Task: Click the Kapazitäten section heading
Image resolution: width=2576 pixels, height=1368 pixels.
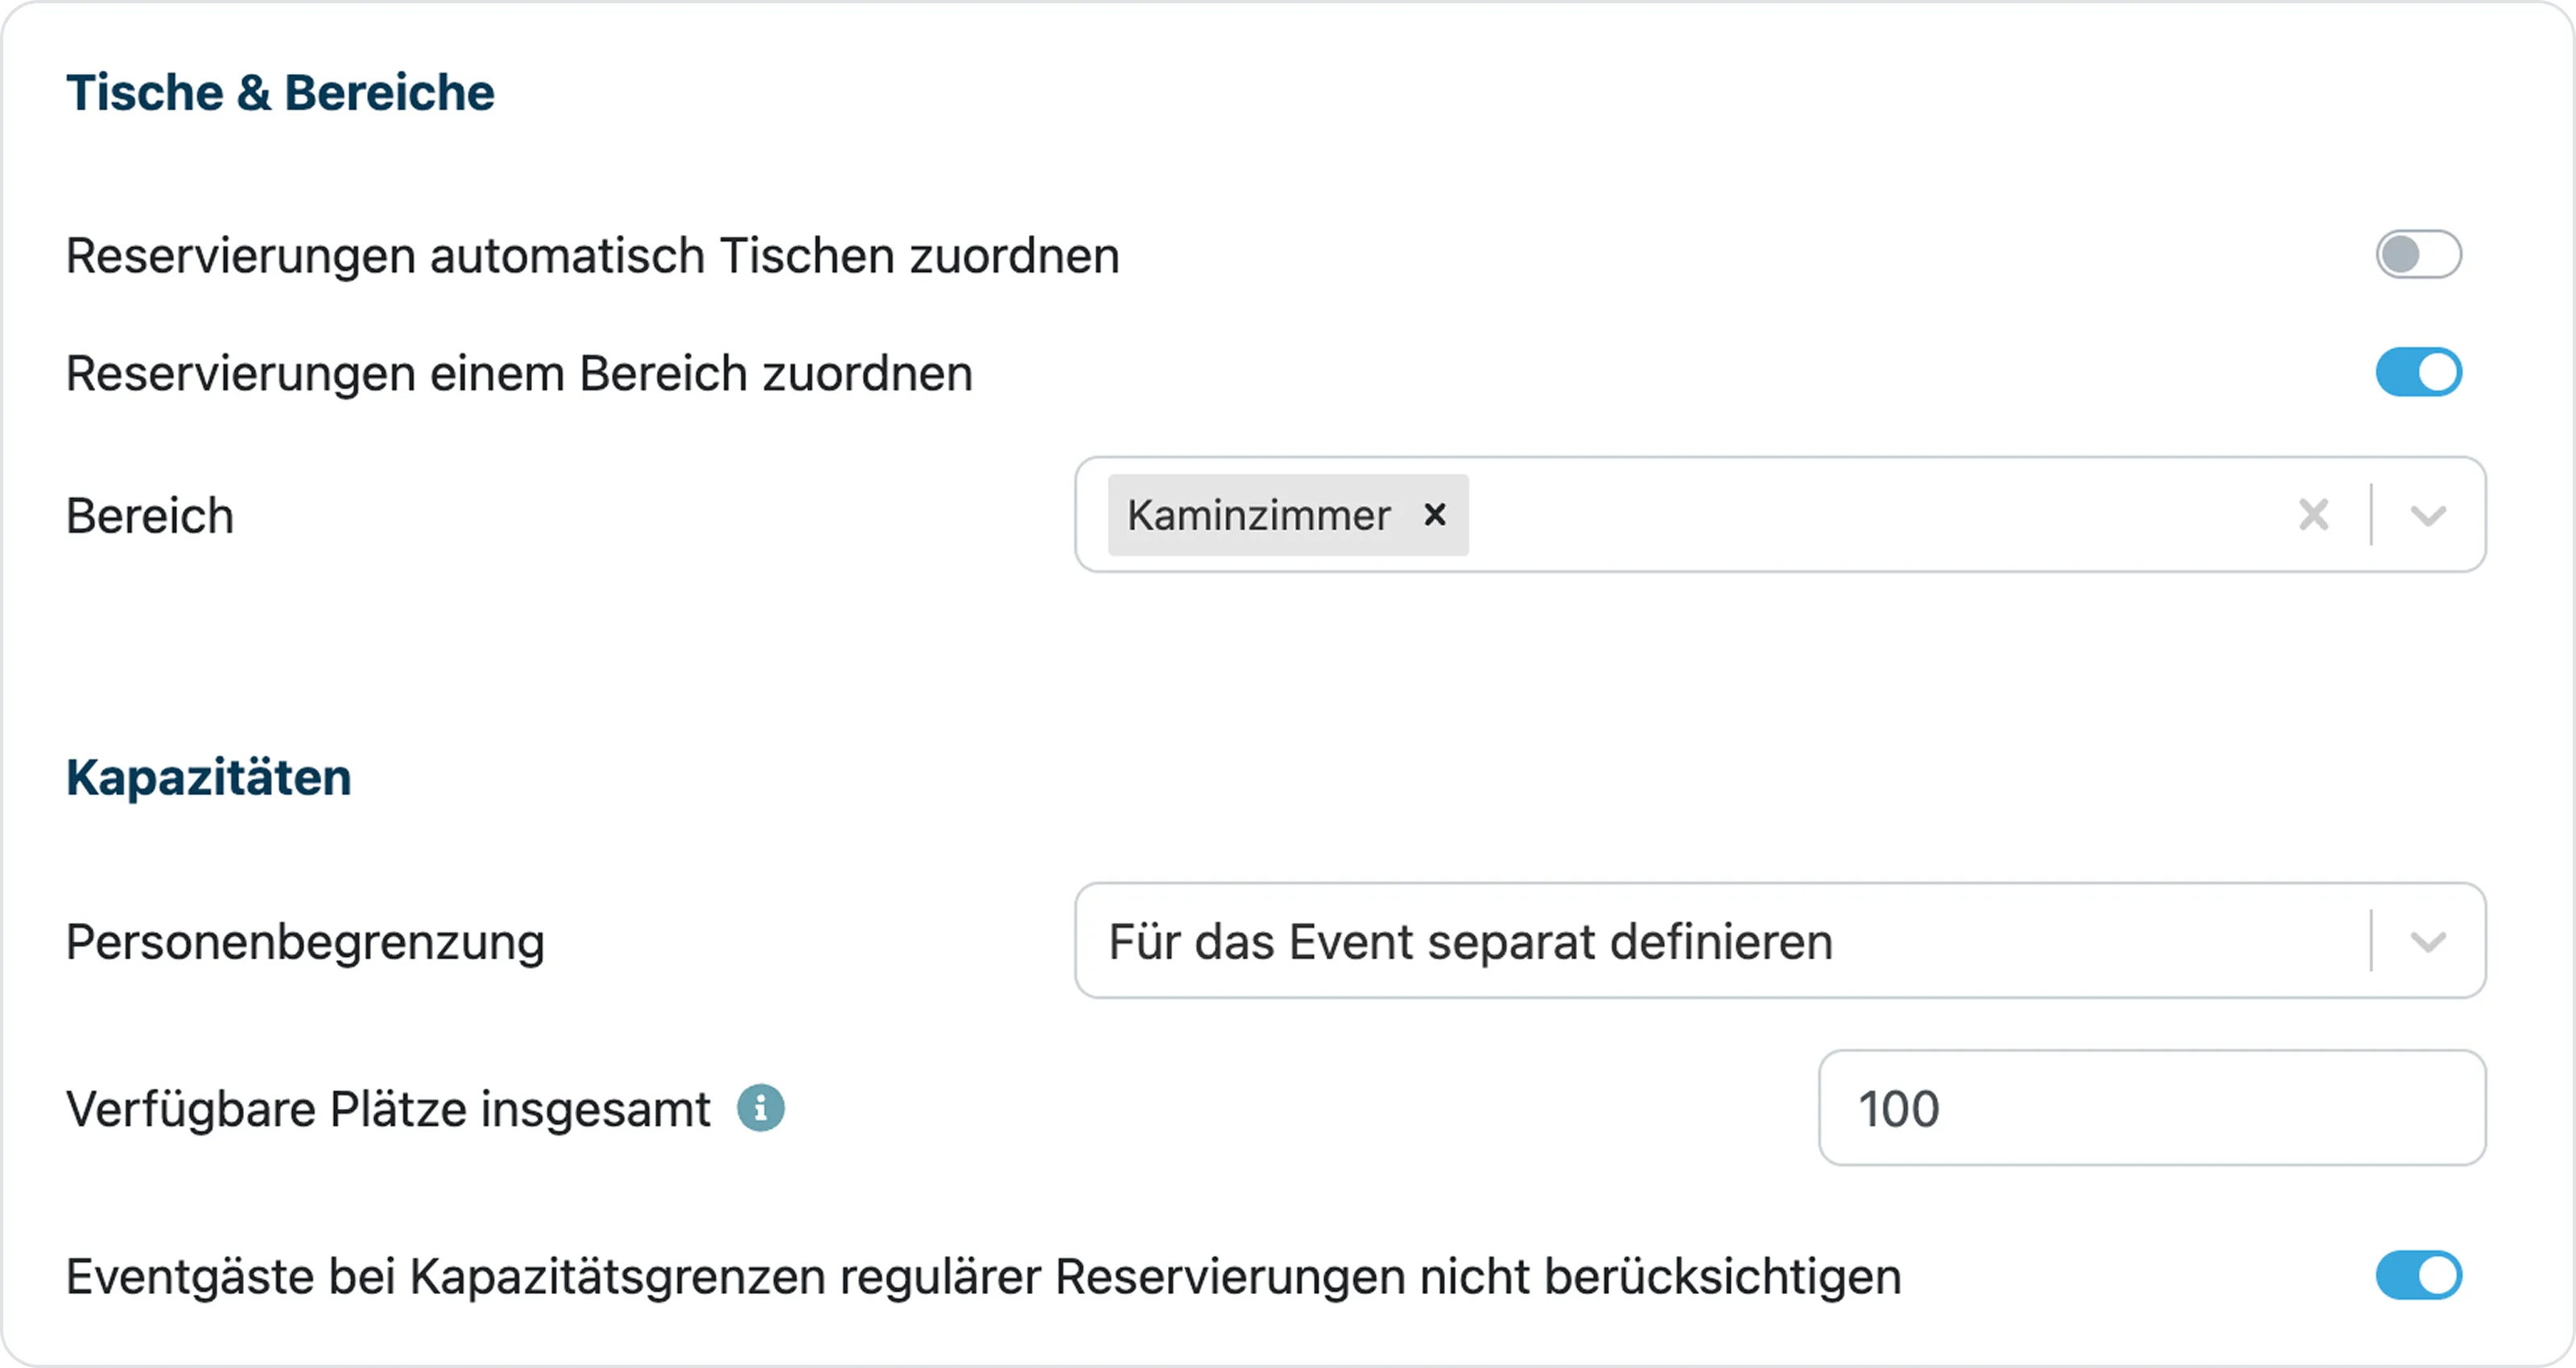Action: click(209, 777)
